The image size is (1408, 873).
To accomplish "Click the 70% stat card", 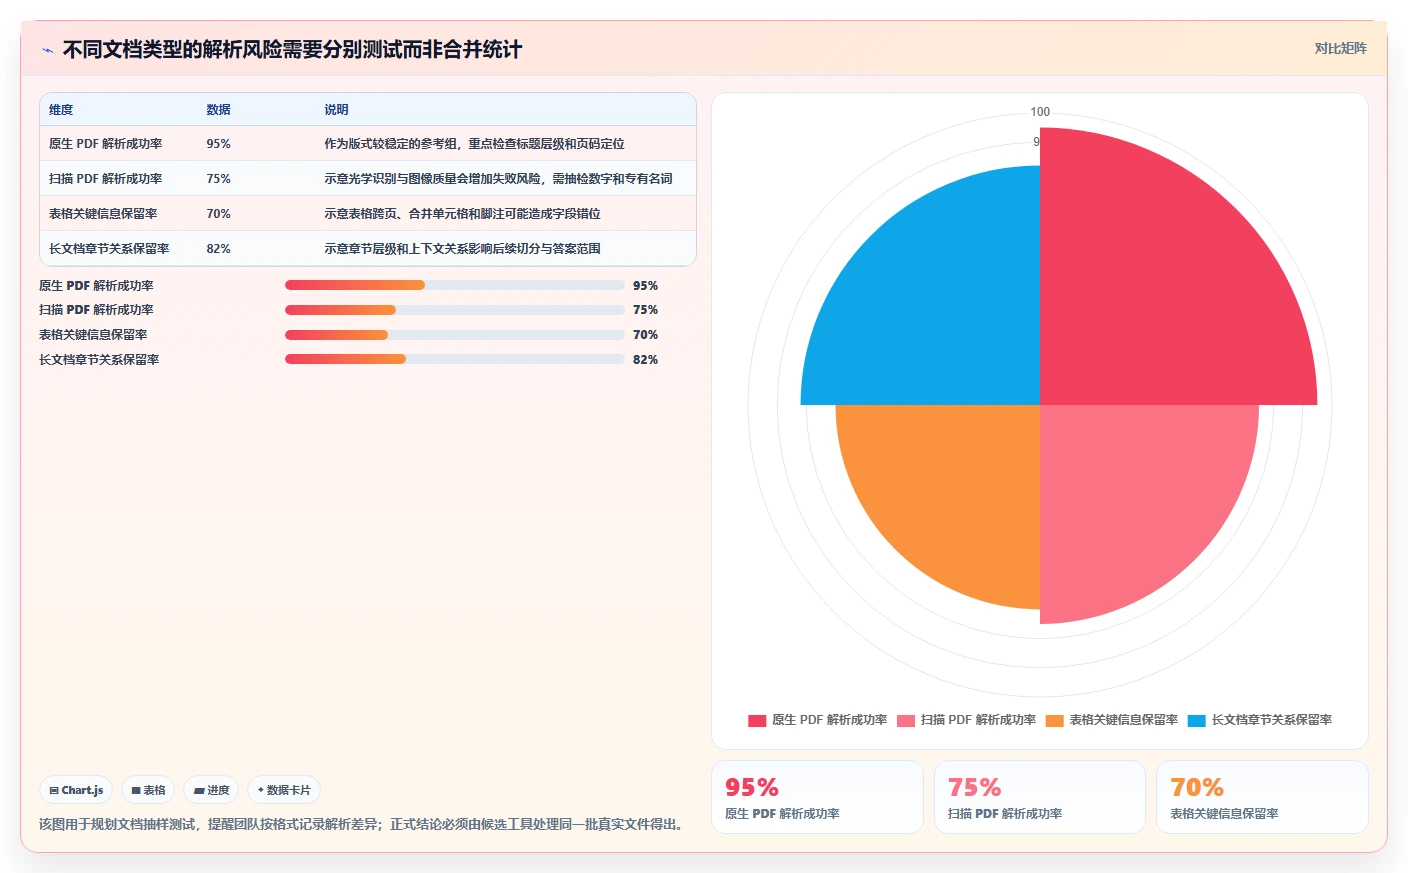I will [1262, 797].
